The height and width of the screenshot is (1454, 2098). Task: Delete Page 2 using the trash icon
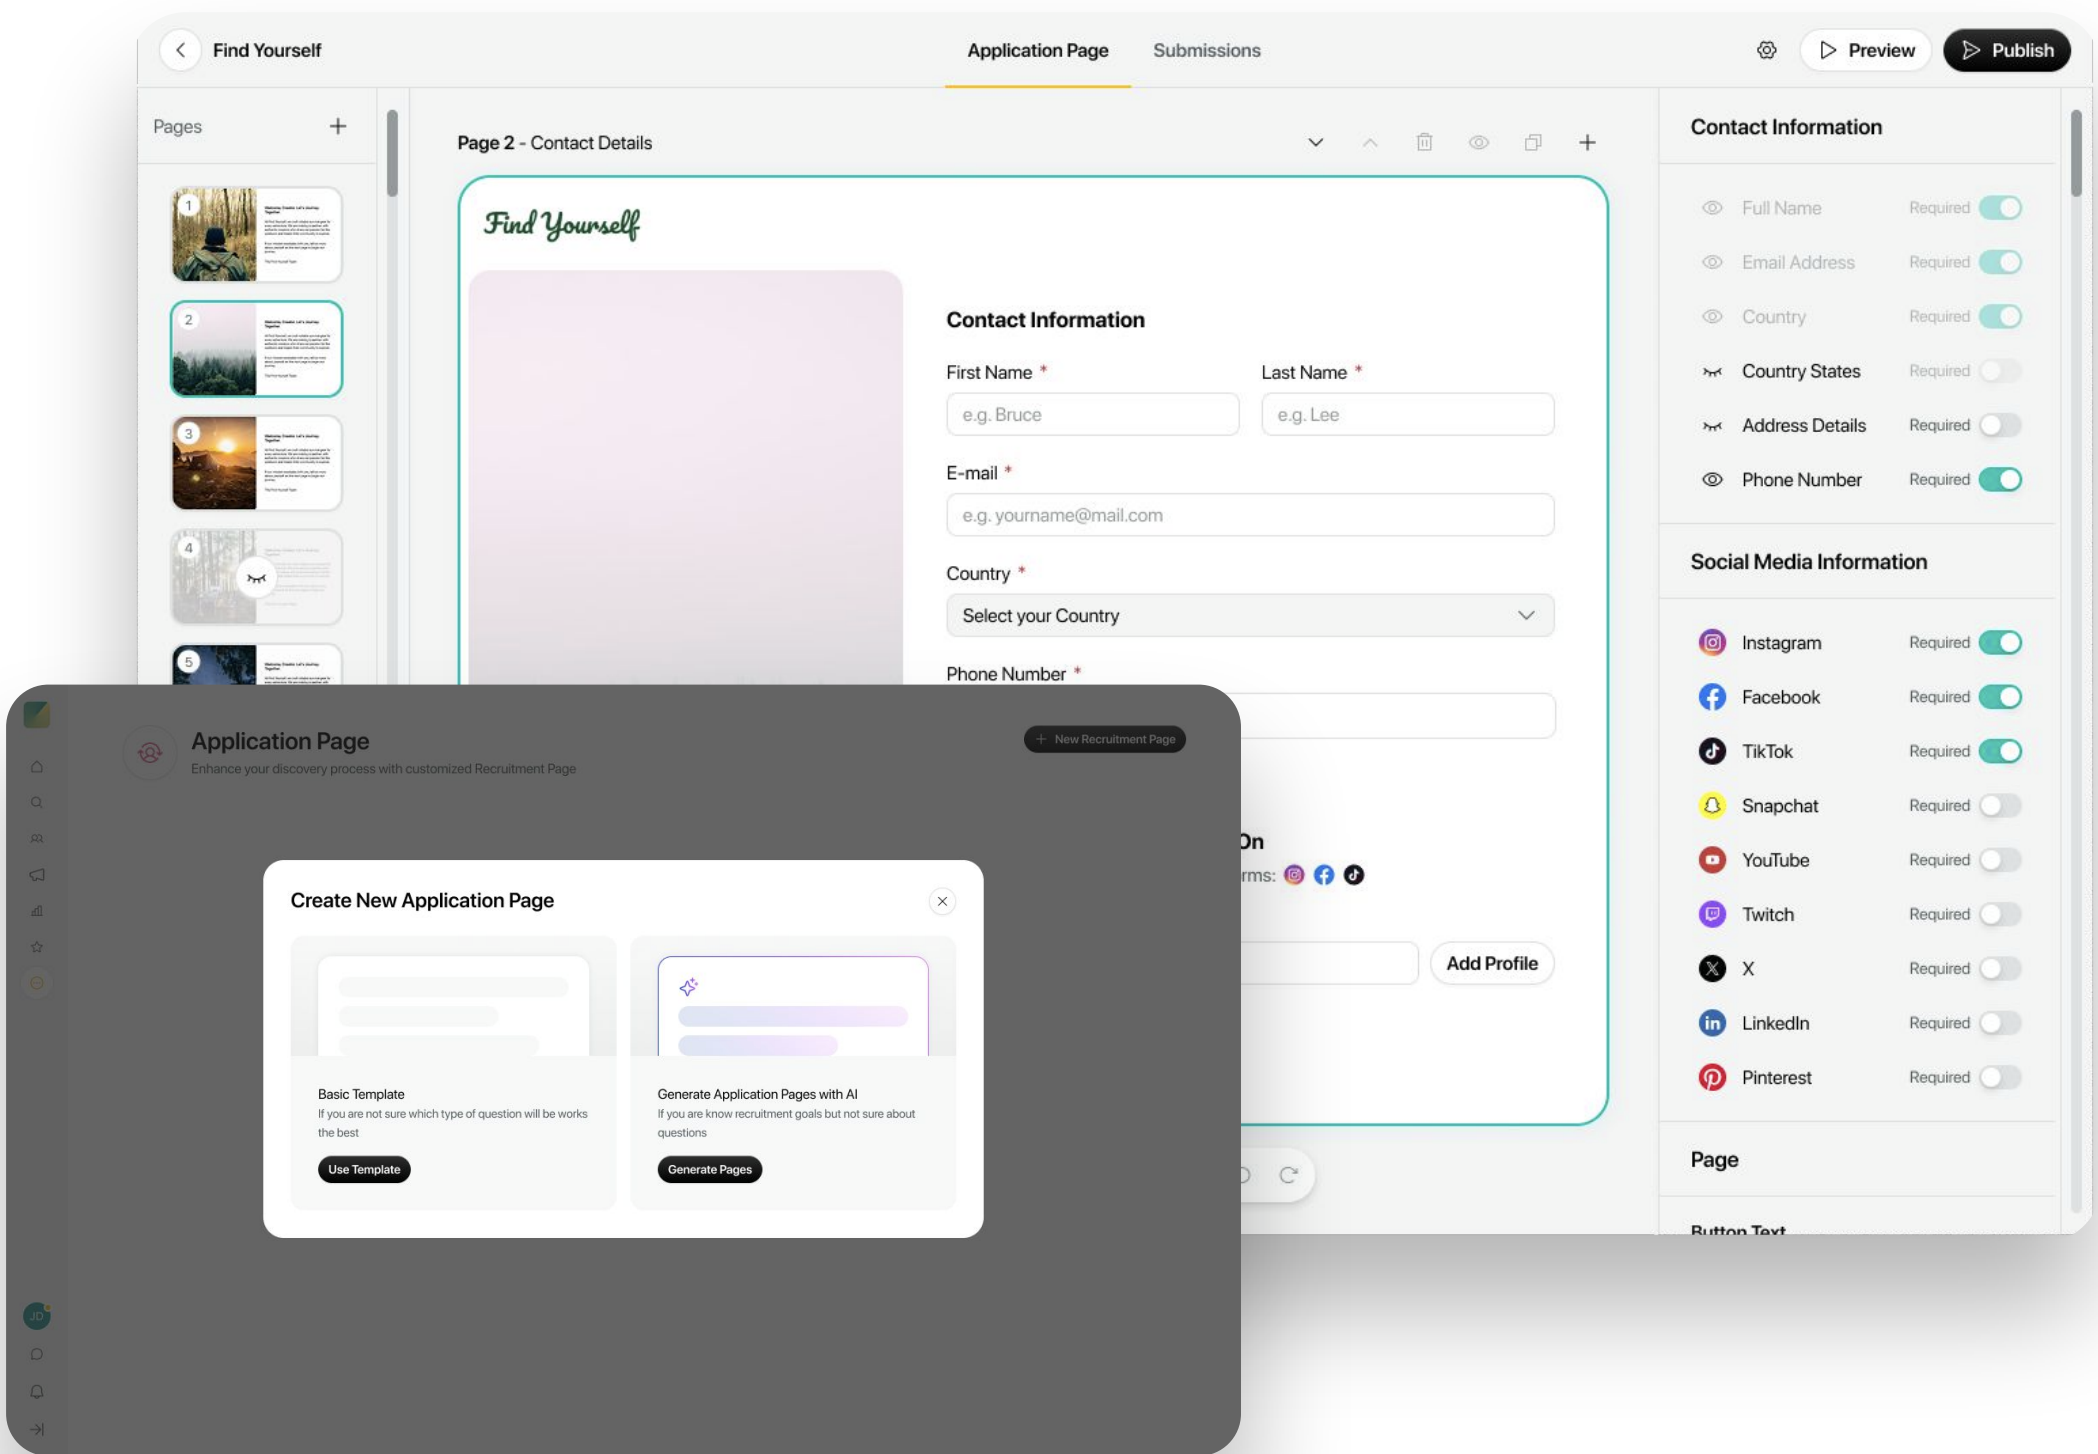pyautogui.click(x=1424, y=142)
